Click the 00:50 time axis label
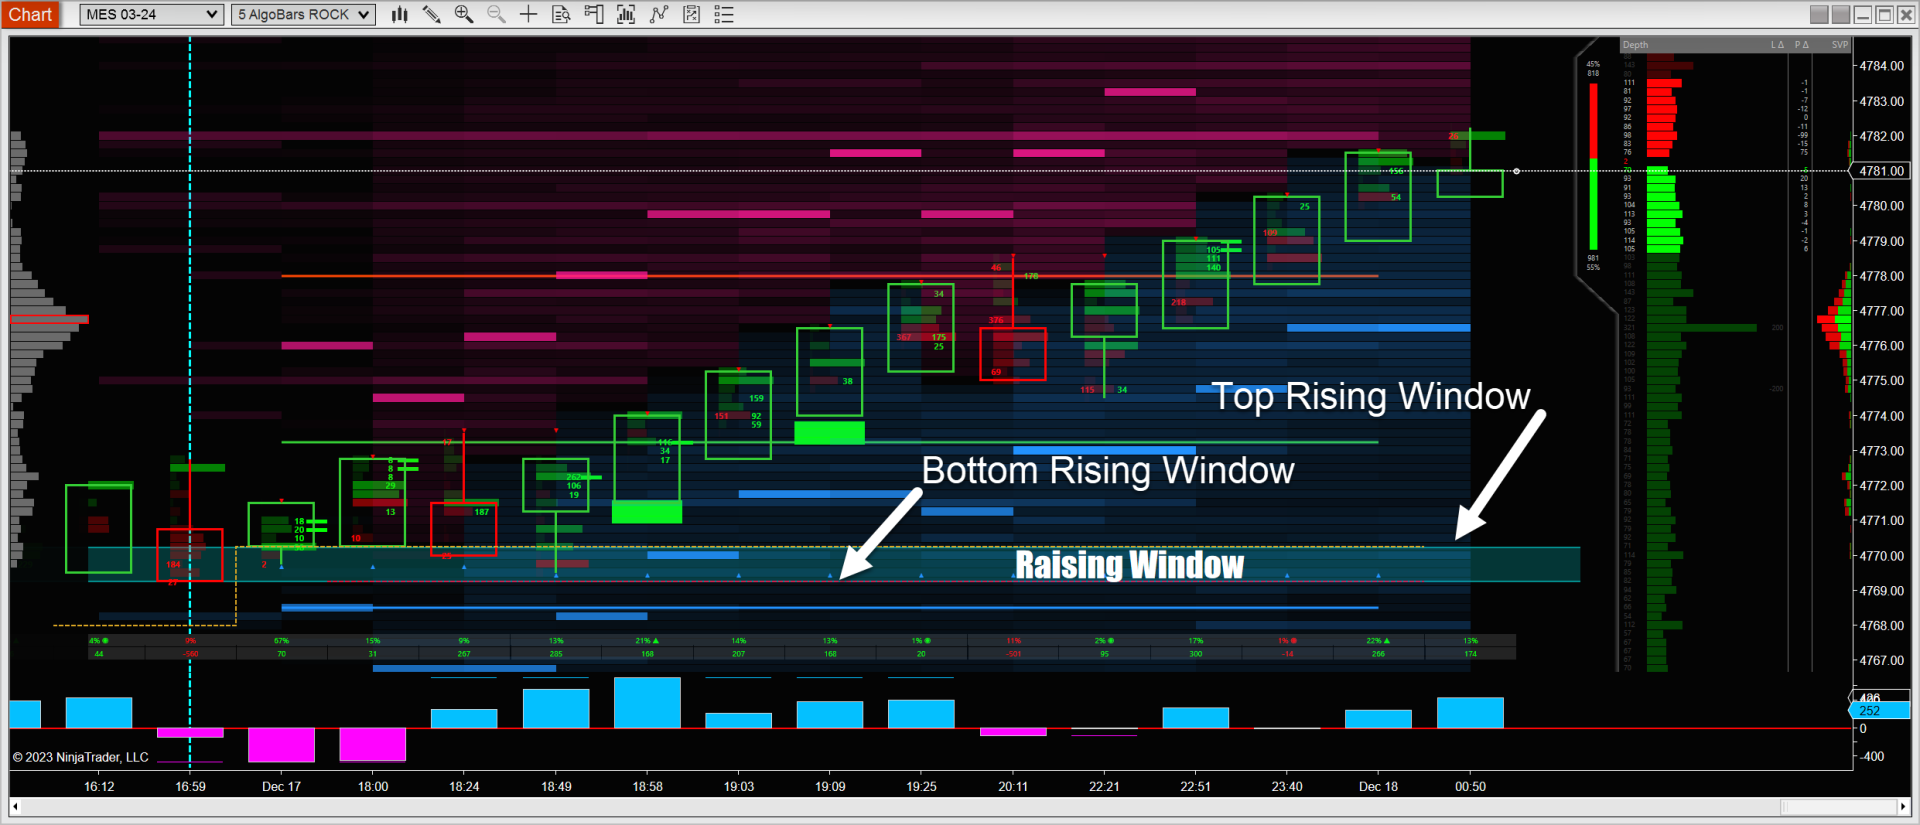Image resolution: width=1920 pixels, height=825 pixels. pos(1470,787)
